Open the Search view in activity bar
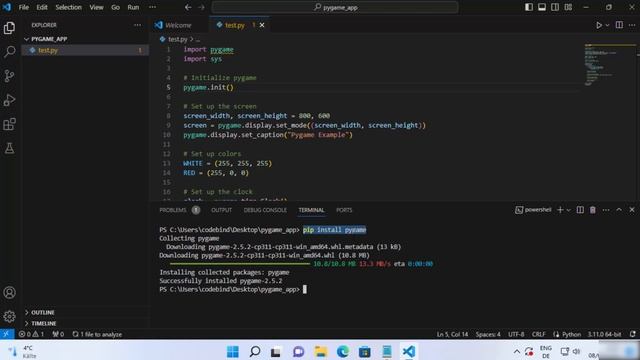Image resolution: width=640 pixels, height=360 pixels. pyautogui.click(x=9, y=51)
